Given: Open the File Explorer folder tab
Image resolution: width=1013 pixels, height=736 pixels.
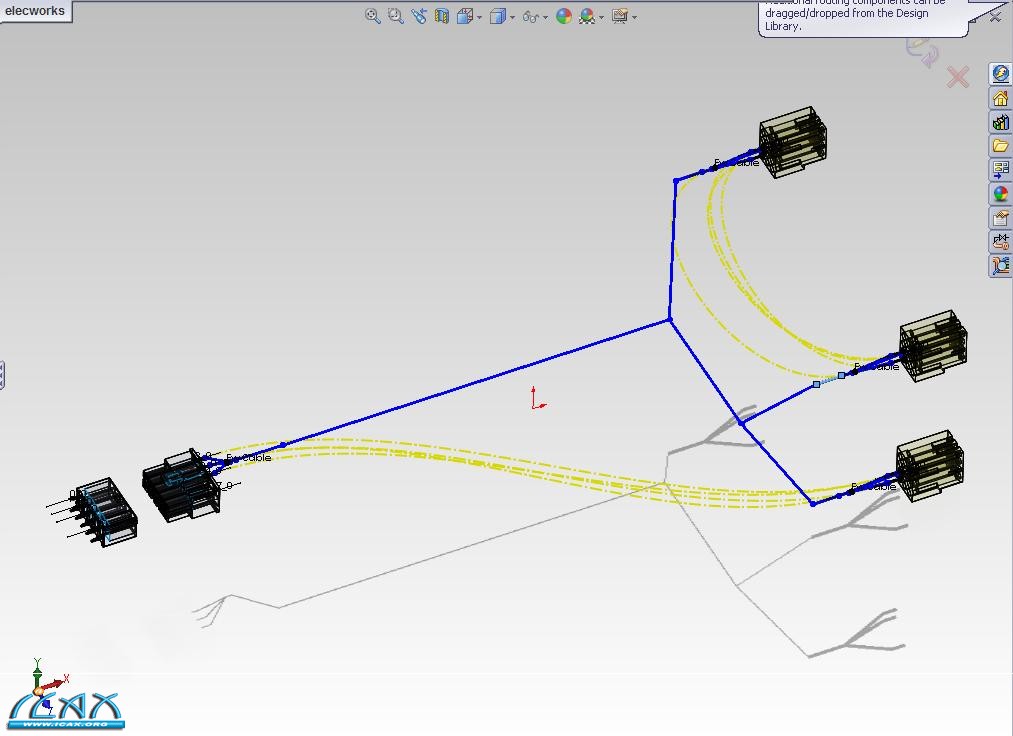Looking at the screenshot, I should 1000,146.
